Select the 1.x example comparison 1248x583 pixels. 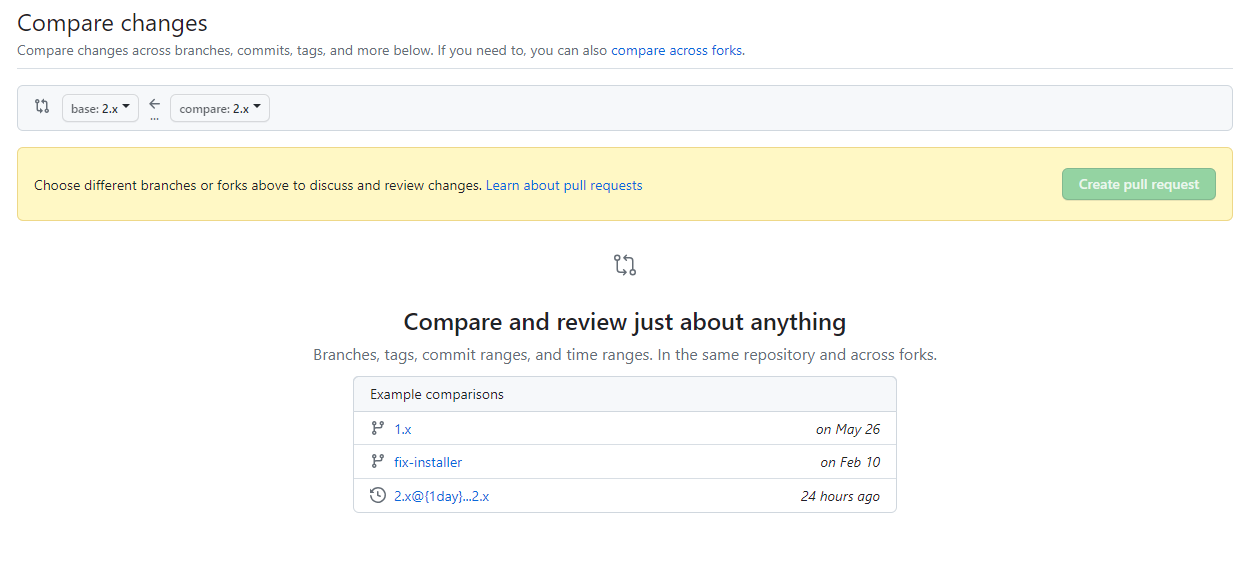404,428
